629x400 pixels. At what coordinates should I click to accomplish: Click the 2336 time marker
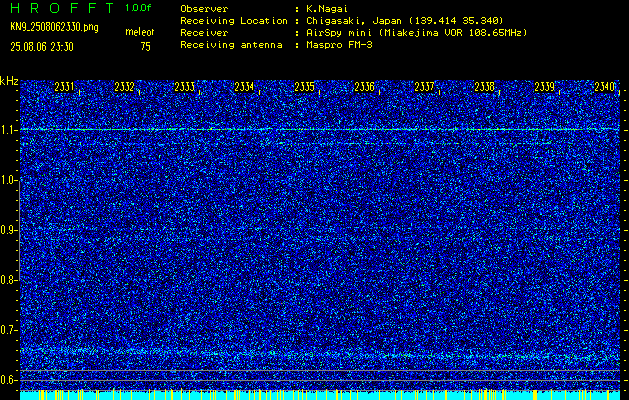pyautogui.click(x=364, y=87)
